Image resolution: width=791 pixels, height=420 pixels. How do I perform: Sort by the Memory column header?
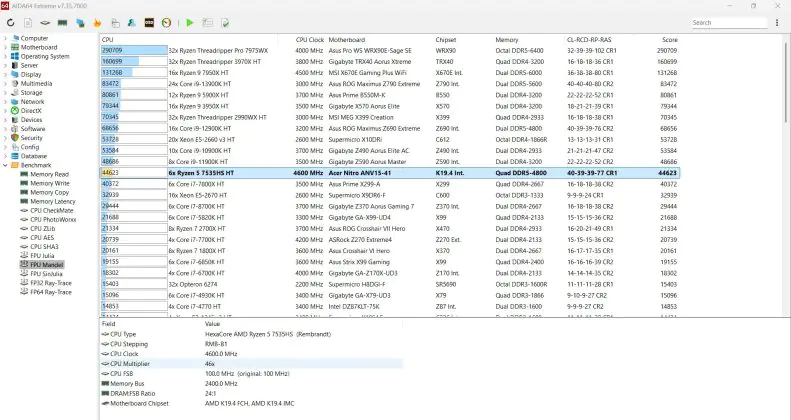(x=506, y=40)
